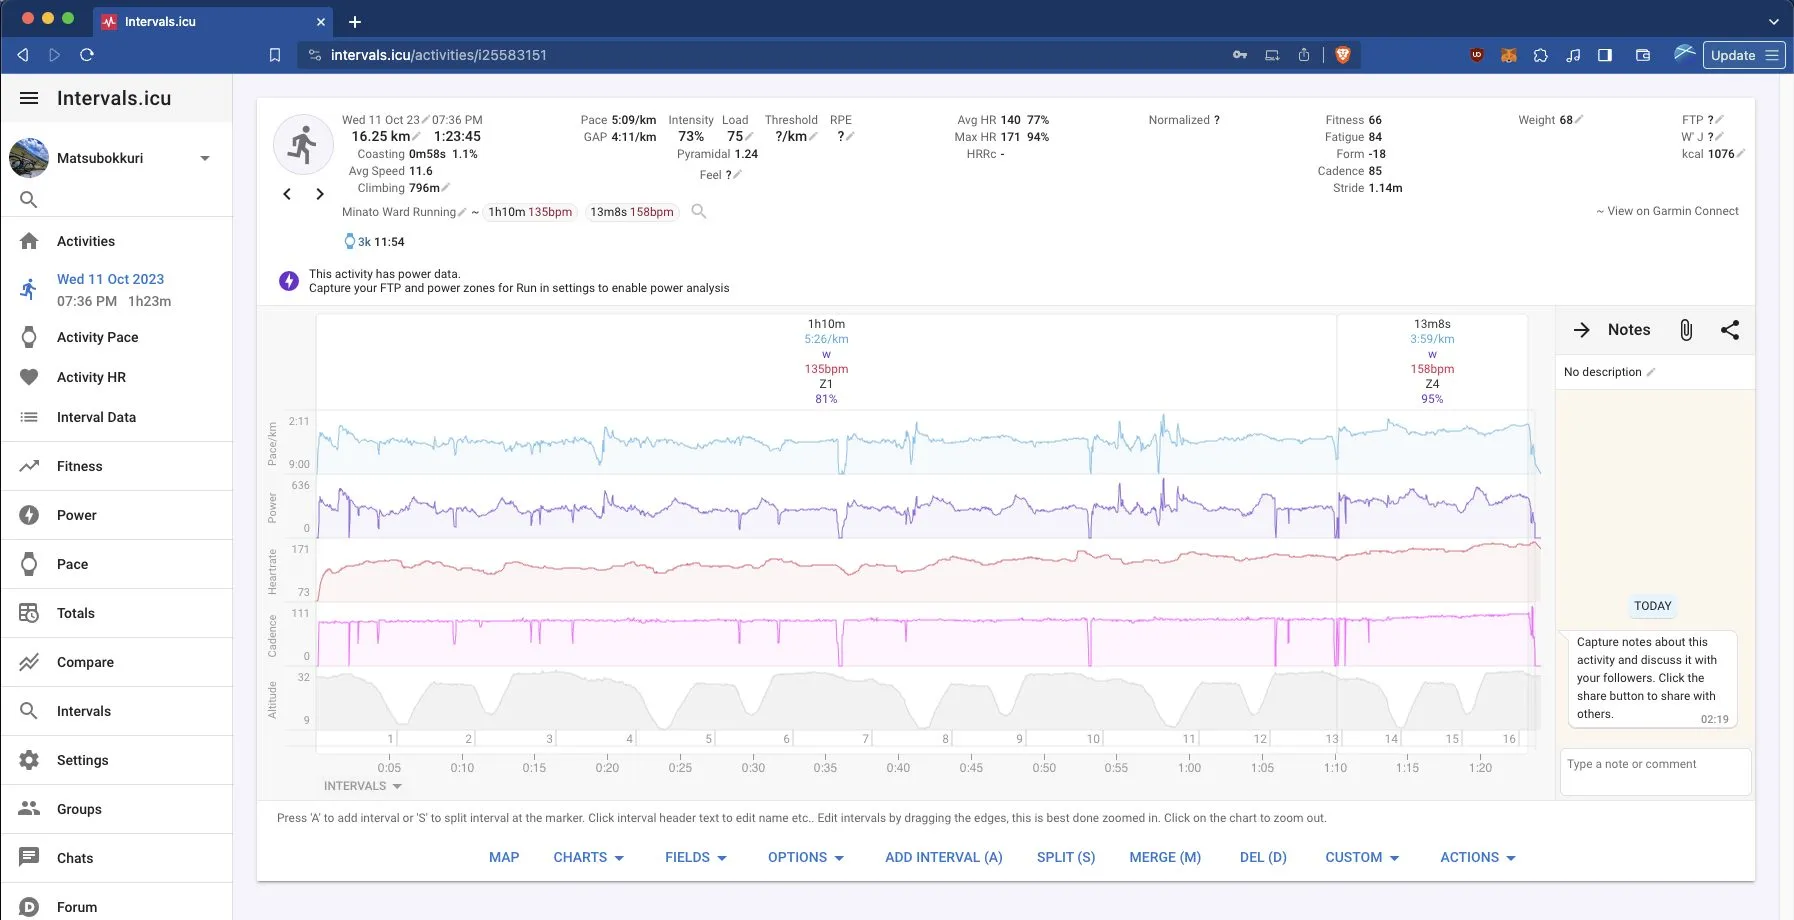Click the ADD INTERVAL (A) button
Screen dimensions: 1794x920
943,857
